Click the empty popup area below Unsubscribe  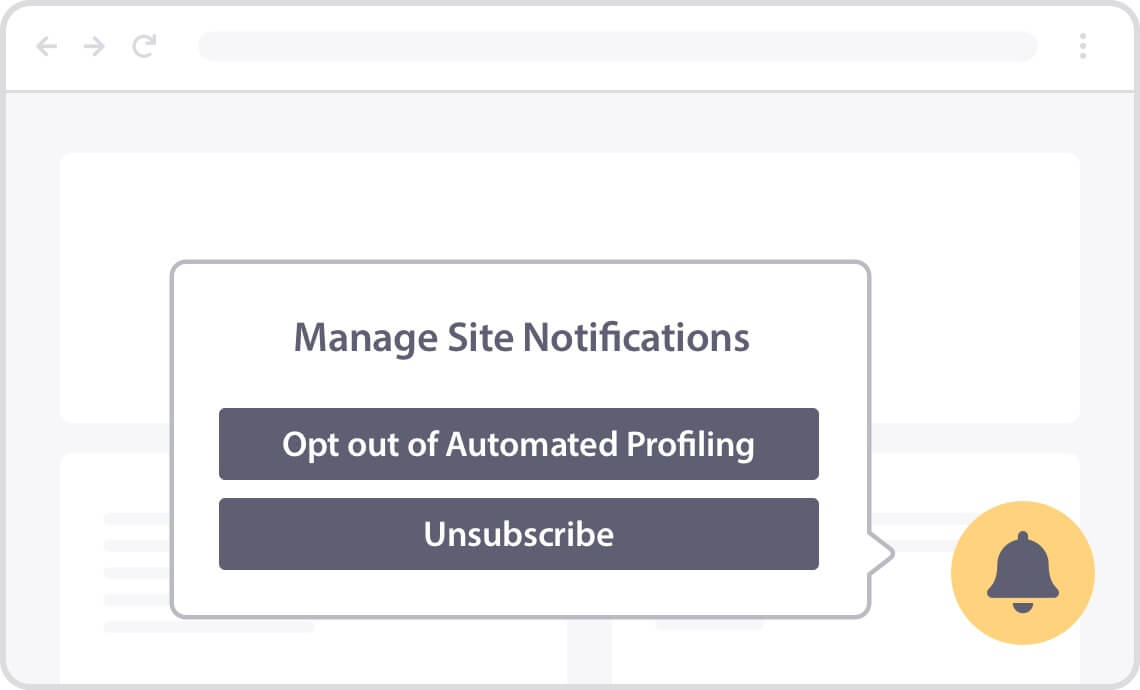click(x=520, y=592)
